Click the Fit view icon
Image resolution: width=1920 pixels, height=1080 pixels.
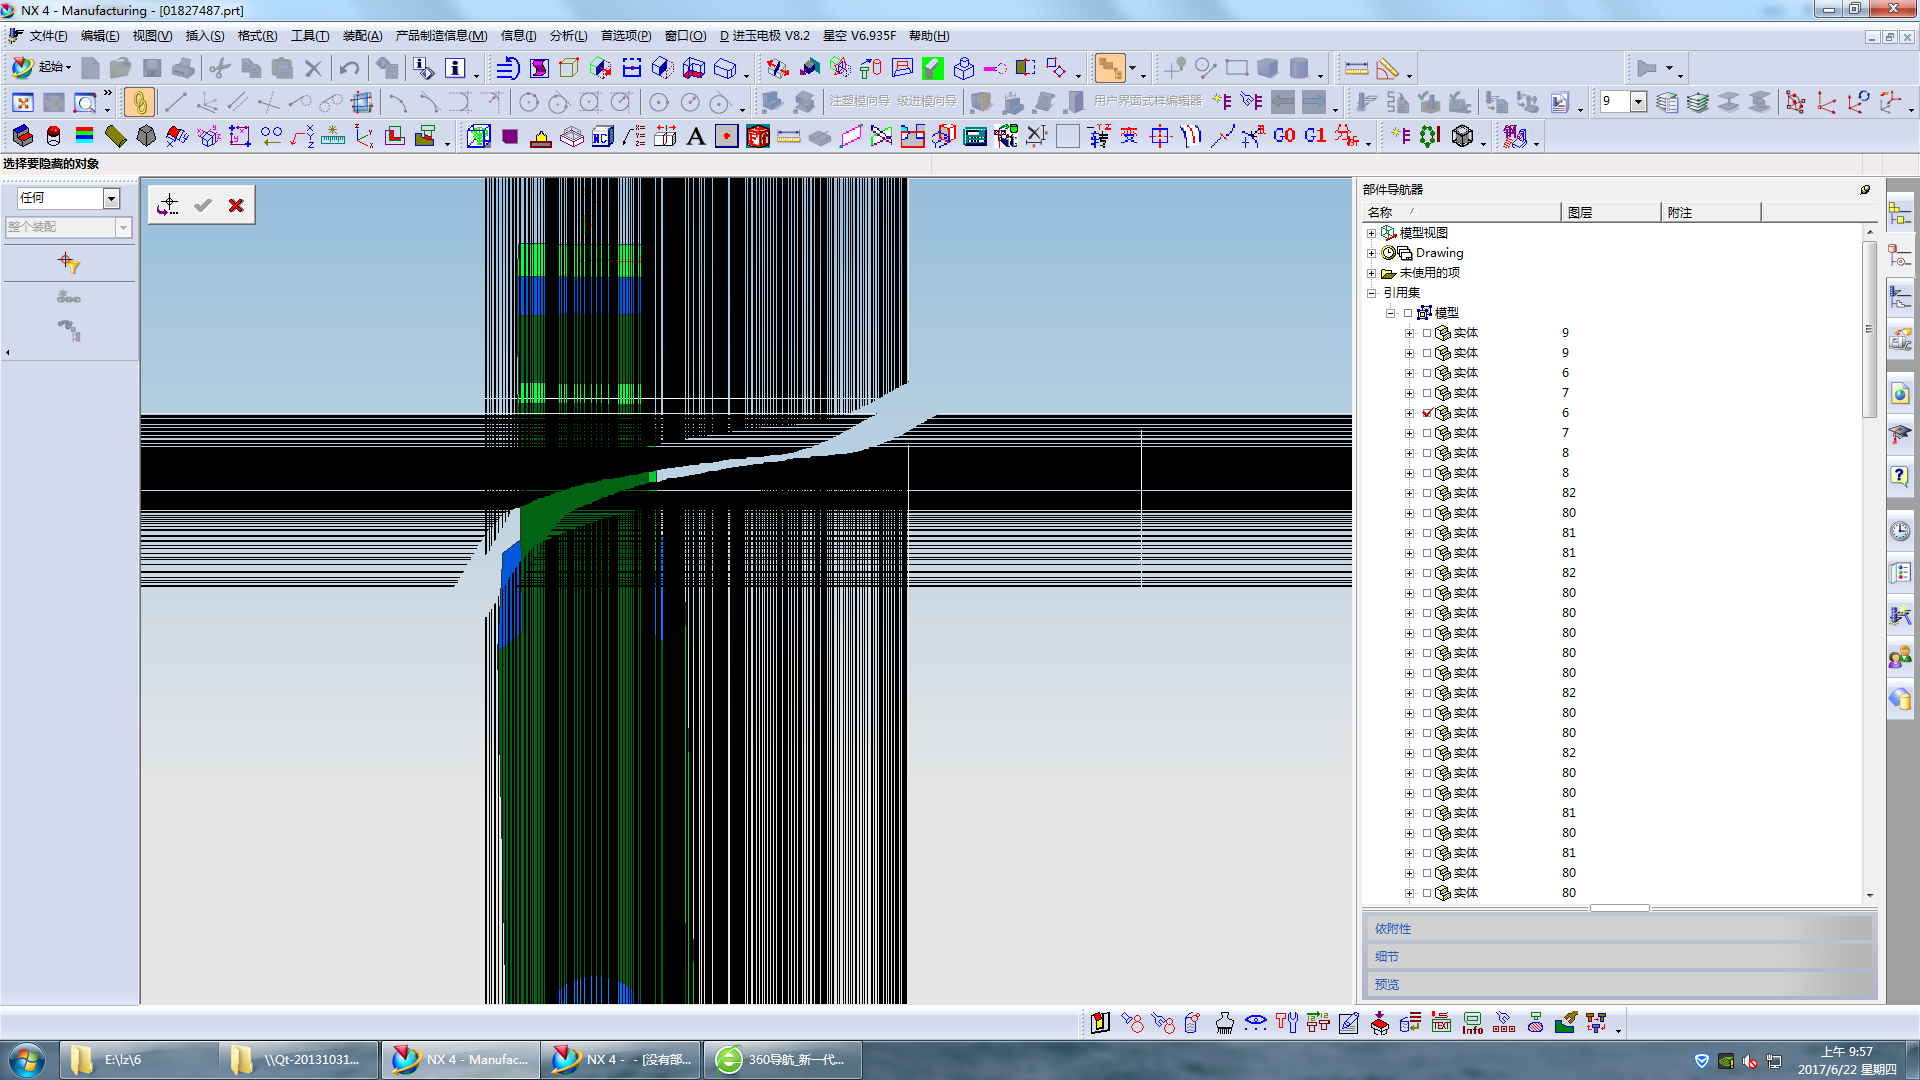[23, 102]
